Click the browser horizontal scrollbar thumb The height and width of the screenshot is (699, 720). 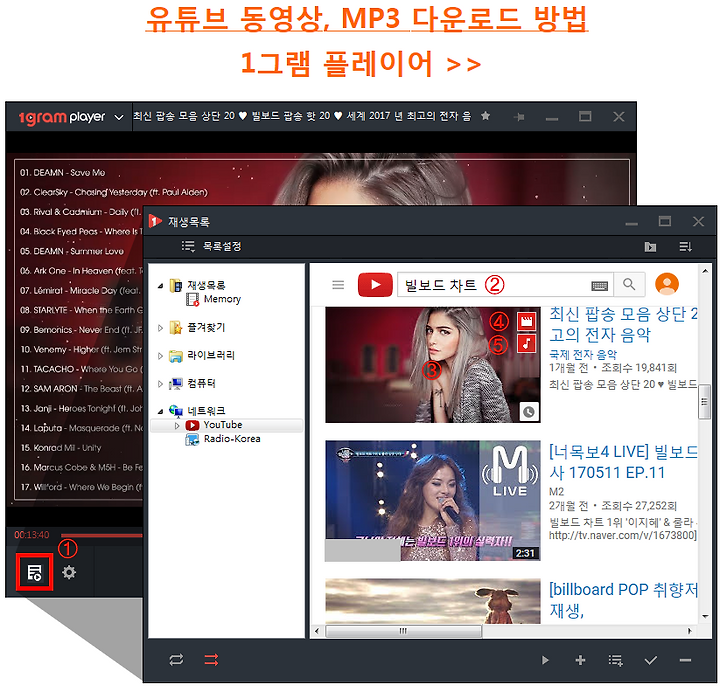click(404, 631)
